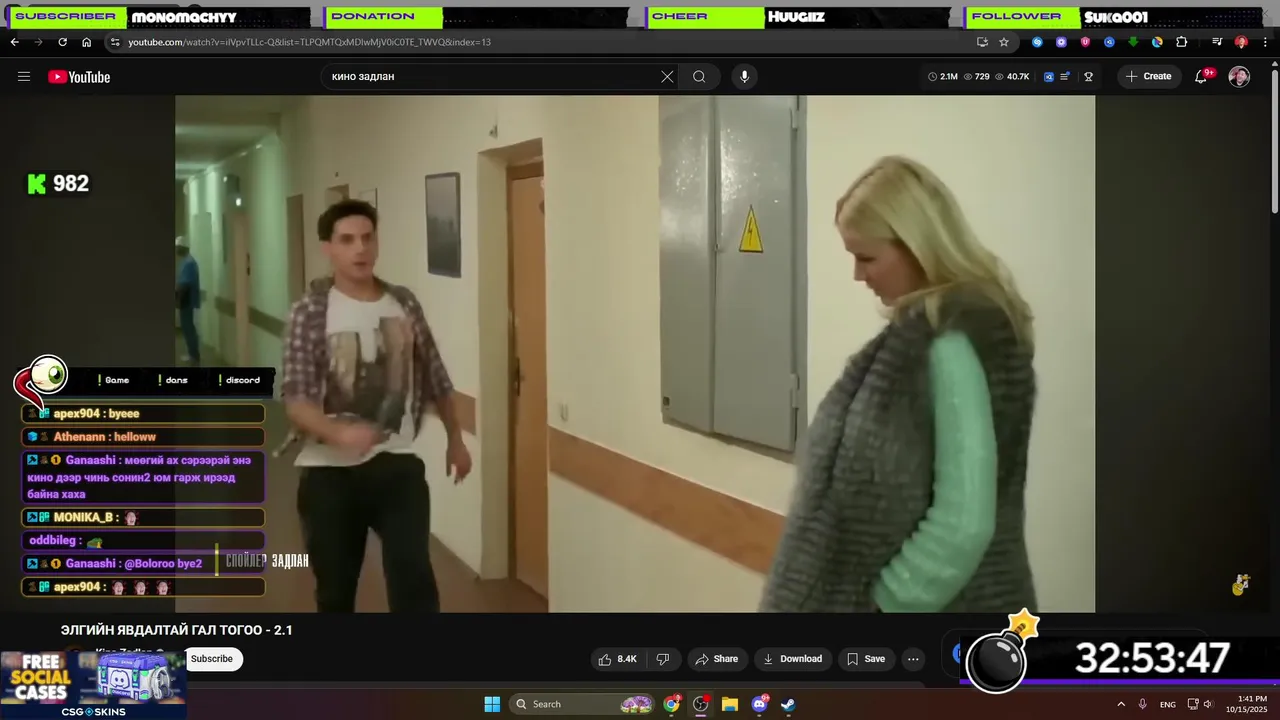Open the browser three-dot menu

pos(1265,42)
